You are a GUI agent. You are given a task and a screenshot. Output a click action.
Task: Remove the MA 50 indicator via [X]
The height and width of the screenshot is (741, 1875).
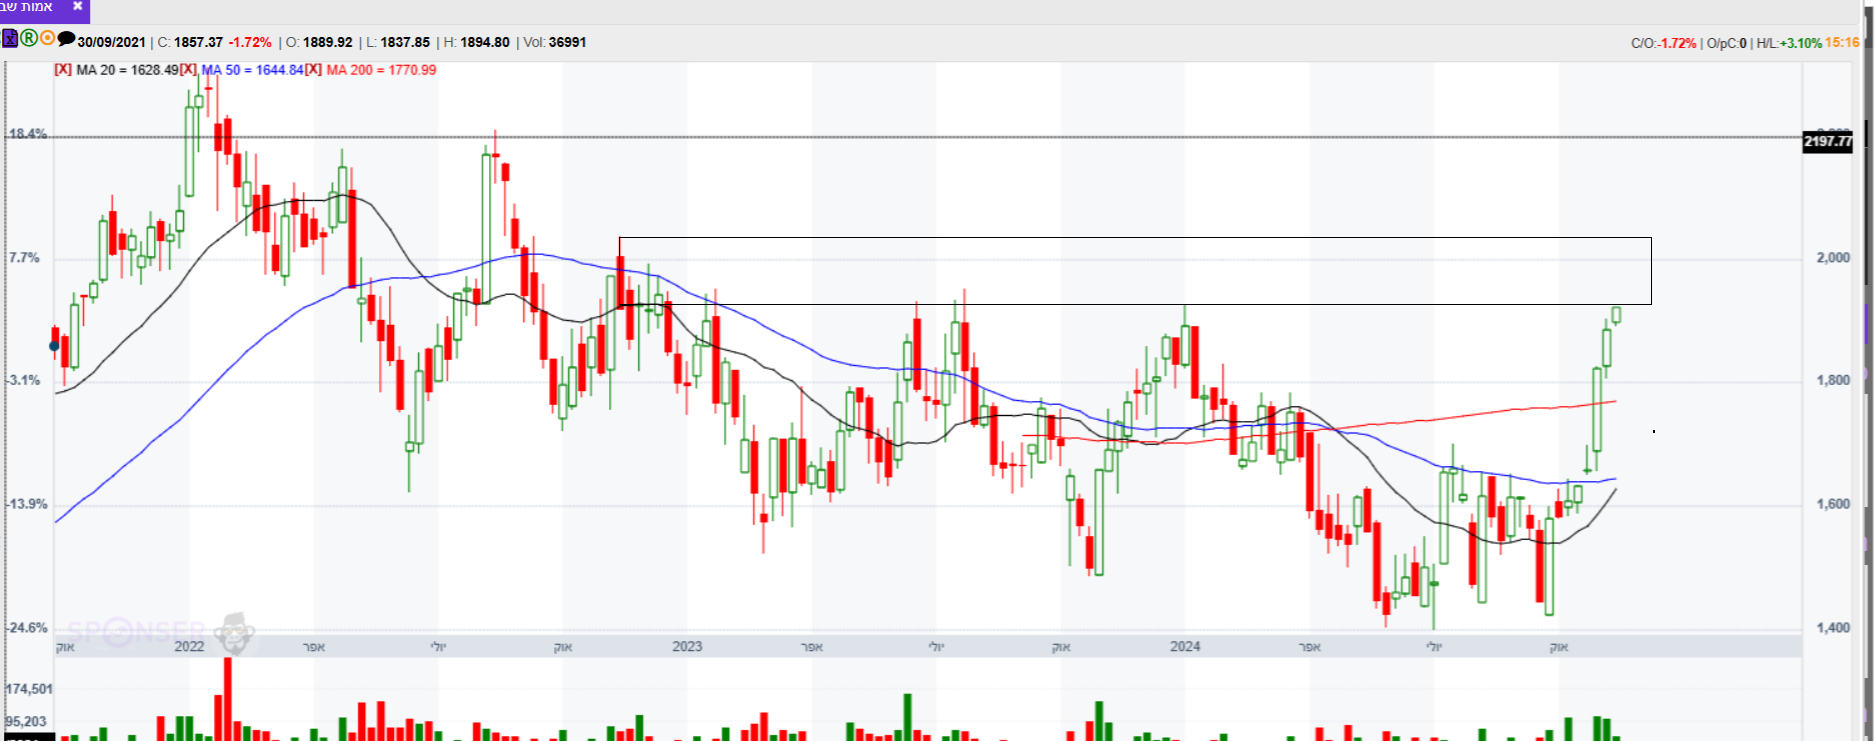pyautogui.click(x=188, y=70)
